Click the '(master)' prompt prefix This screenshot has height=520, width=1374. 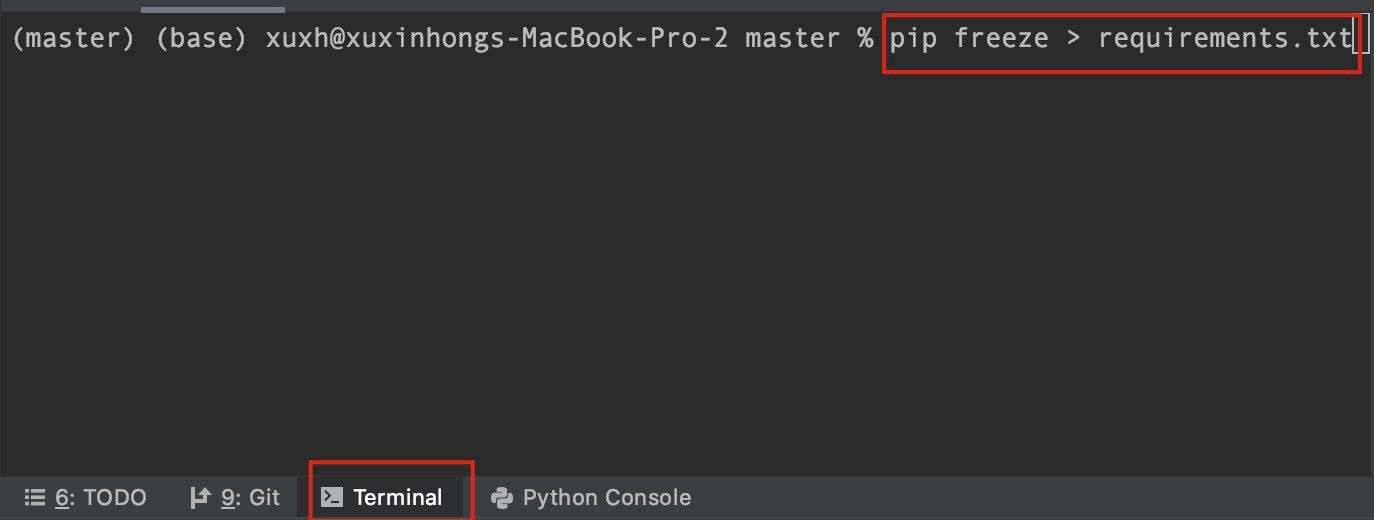[x=74, y=39]
